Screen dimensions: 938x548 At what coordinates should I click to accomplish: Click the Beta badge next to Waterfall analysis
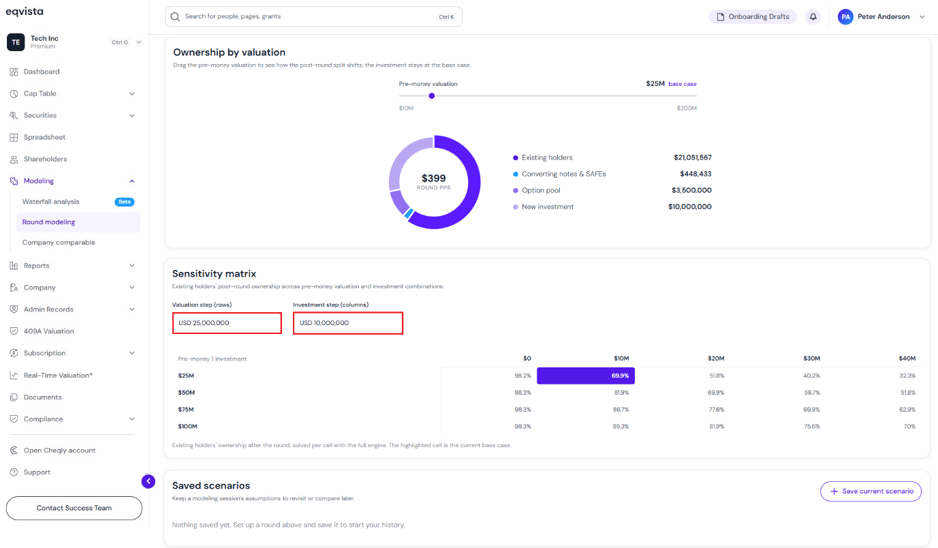click(x=124, y=202)
